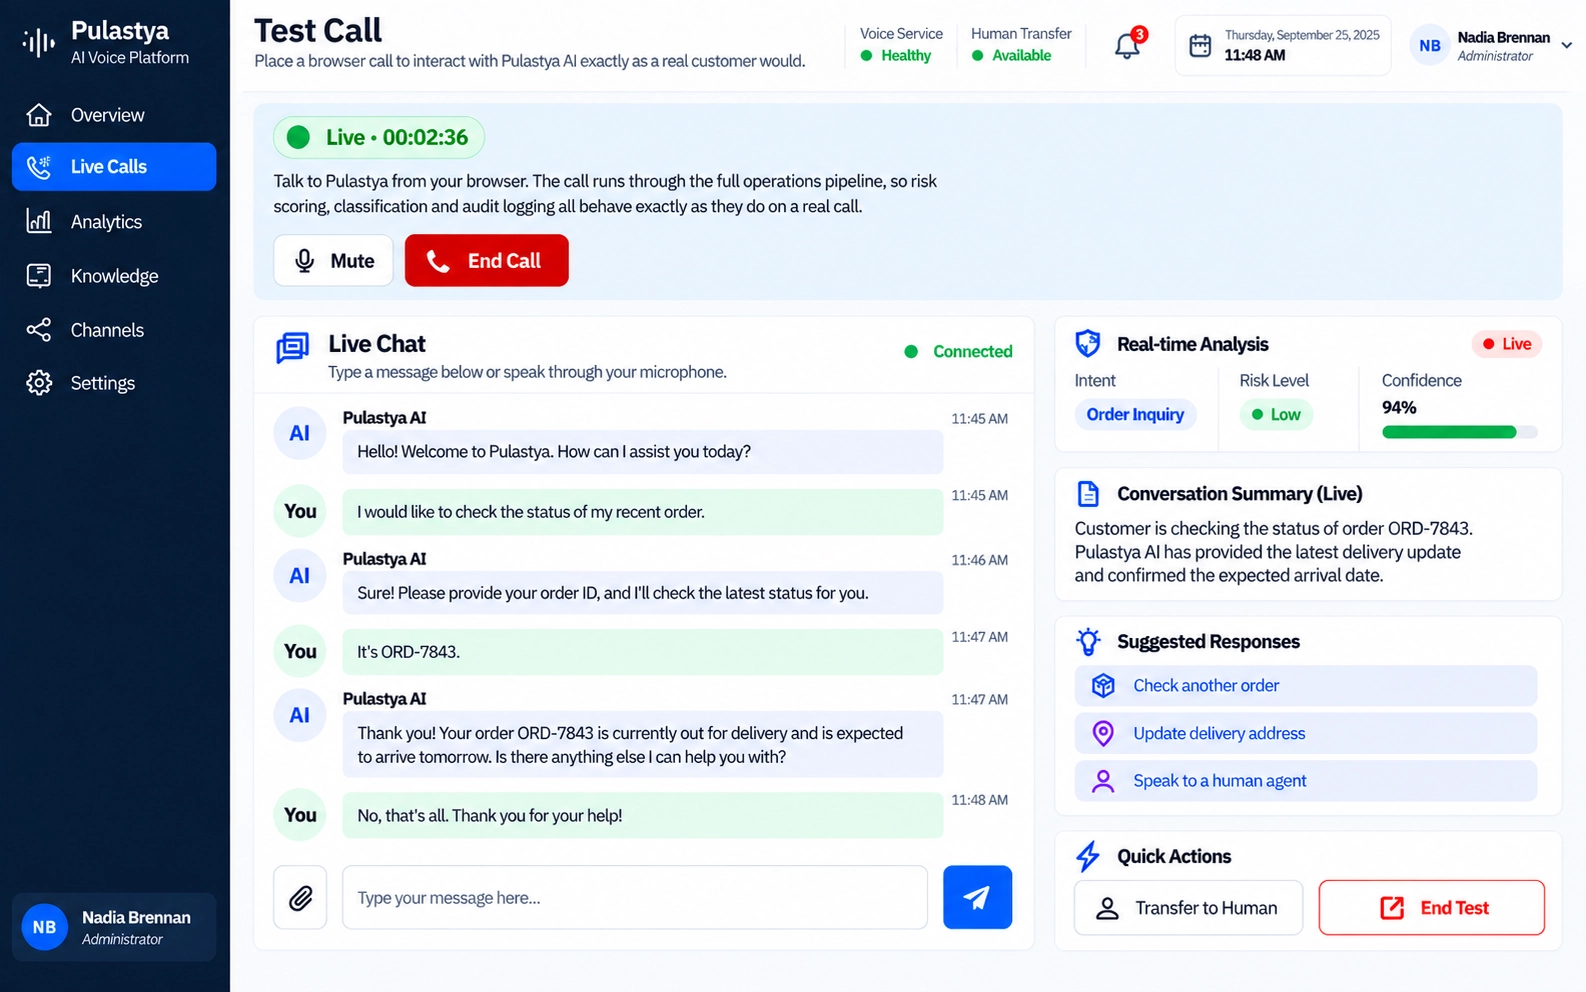Click the NB avatar in the top header
This screenshot has width=1586, height=992.
(x=1430, y=45)
